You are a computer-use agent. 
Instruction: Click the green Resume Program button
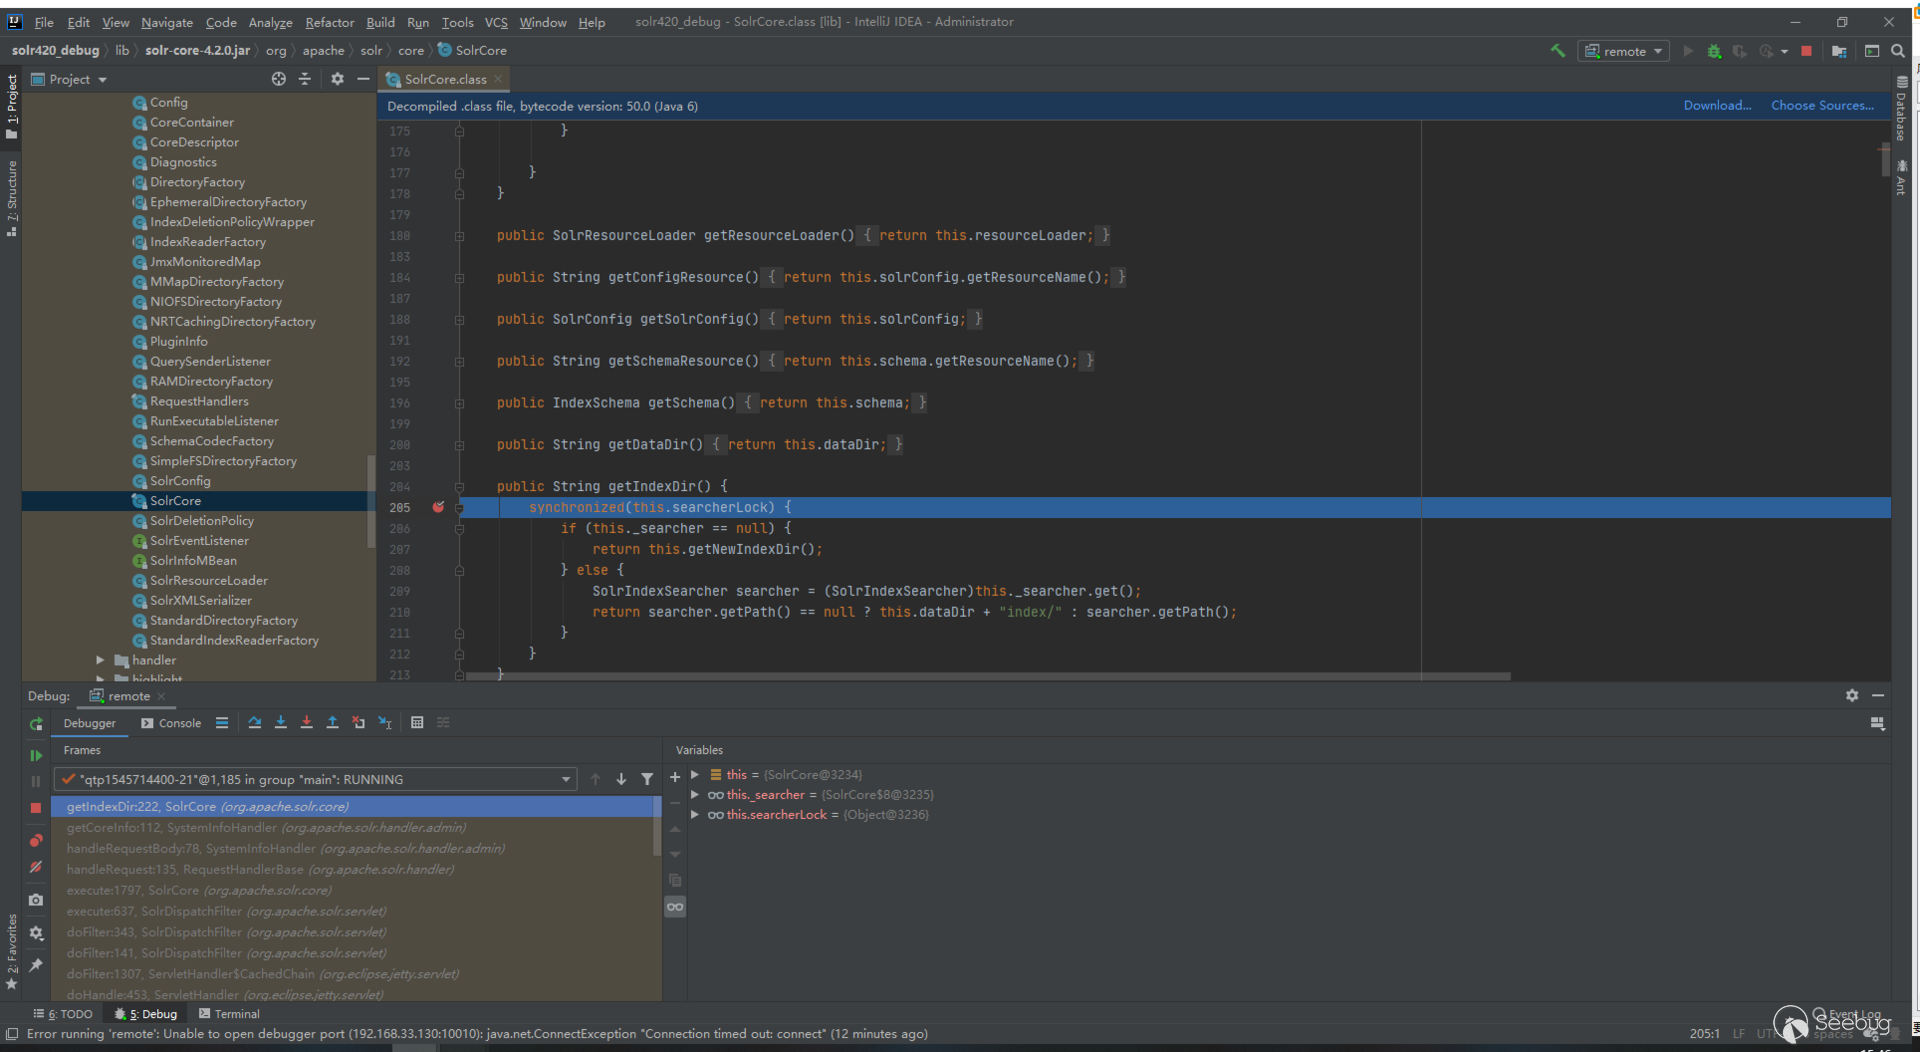[36, 755]
